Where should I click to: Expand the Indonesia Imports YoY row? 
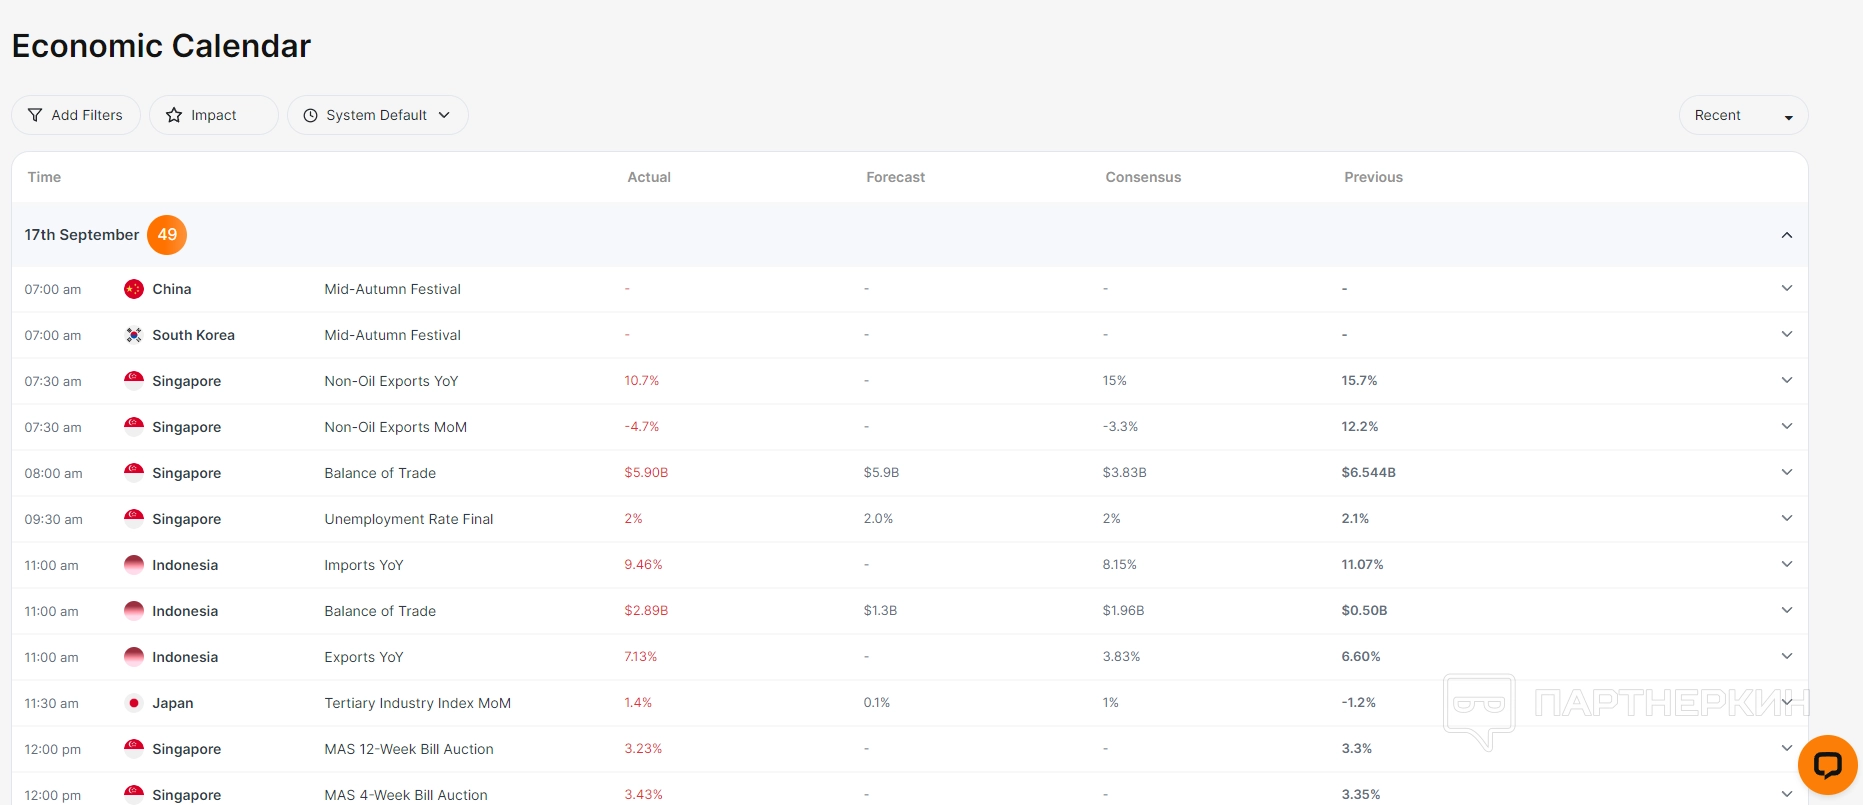point(1787,564)
